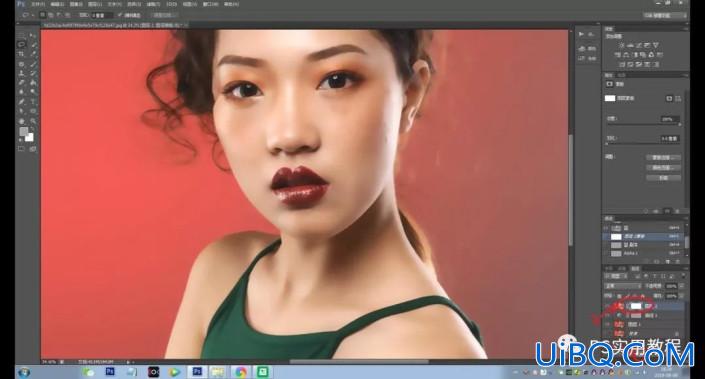The height and width of the screenshot is (379, 705).
Task: Select the Quick Selection tool
Action: click(33, 45)
